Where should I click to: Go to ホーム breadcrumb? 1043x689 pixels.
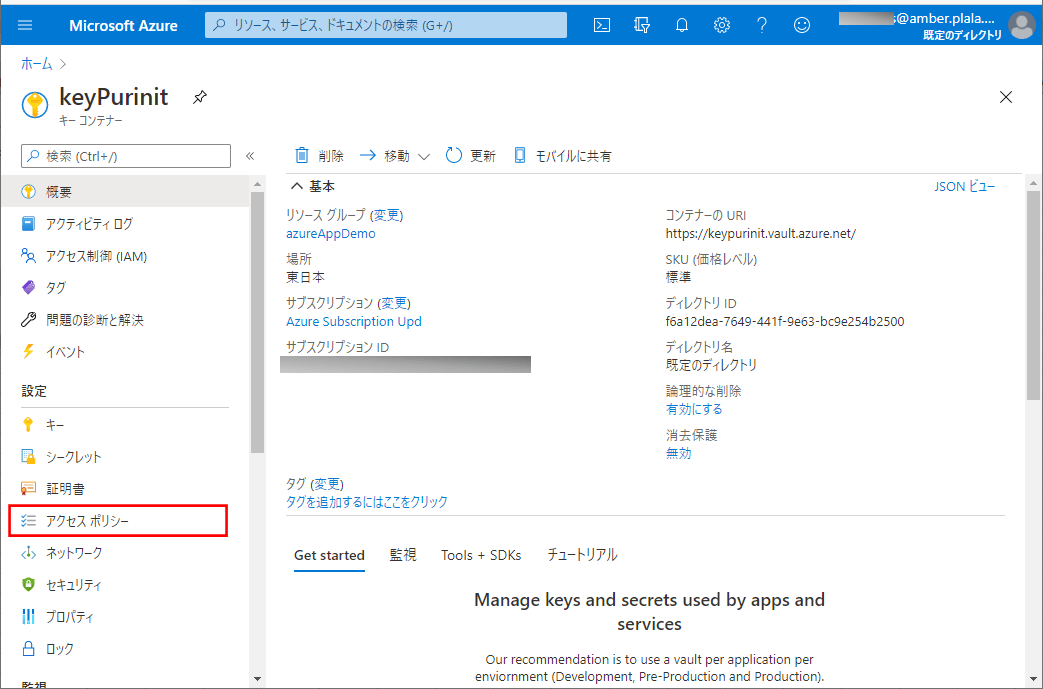click(x=37, y=64)
